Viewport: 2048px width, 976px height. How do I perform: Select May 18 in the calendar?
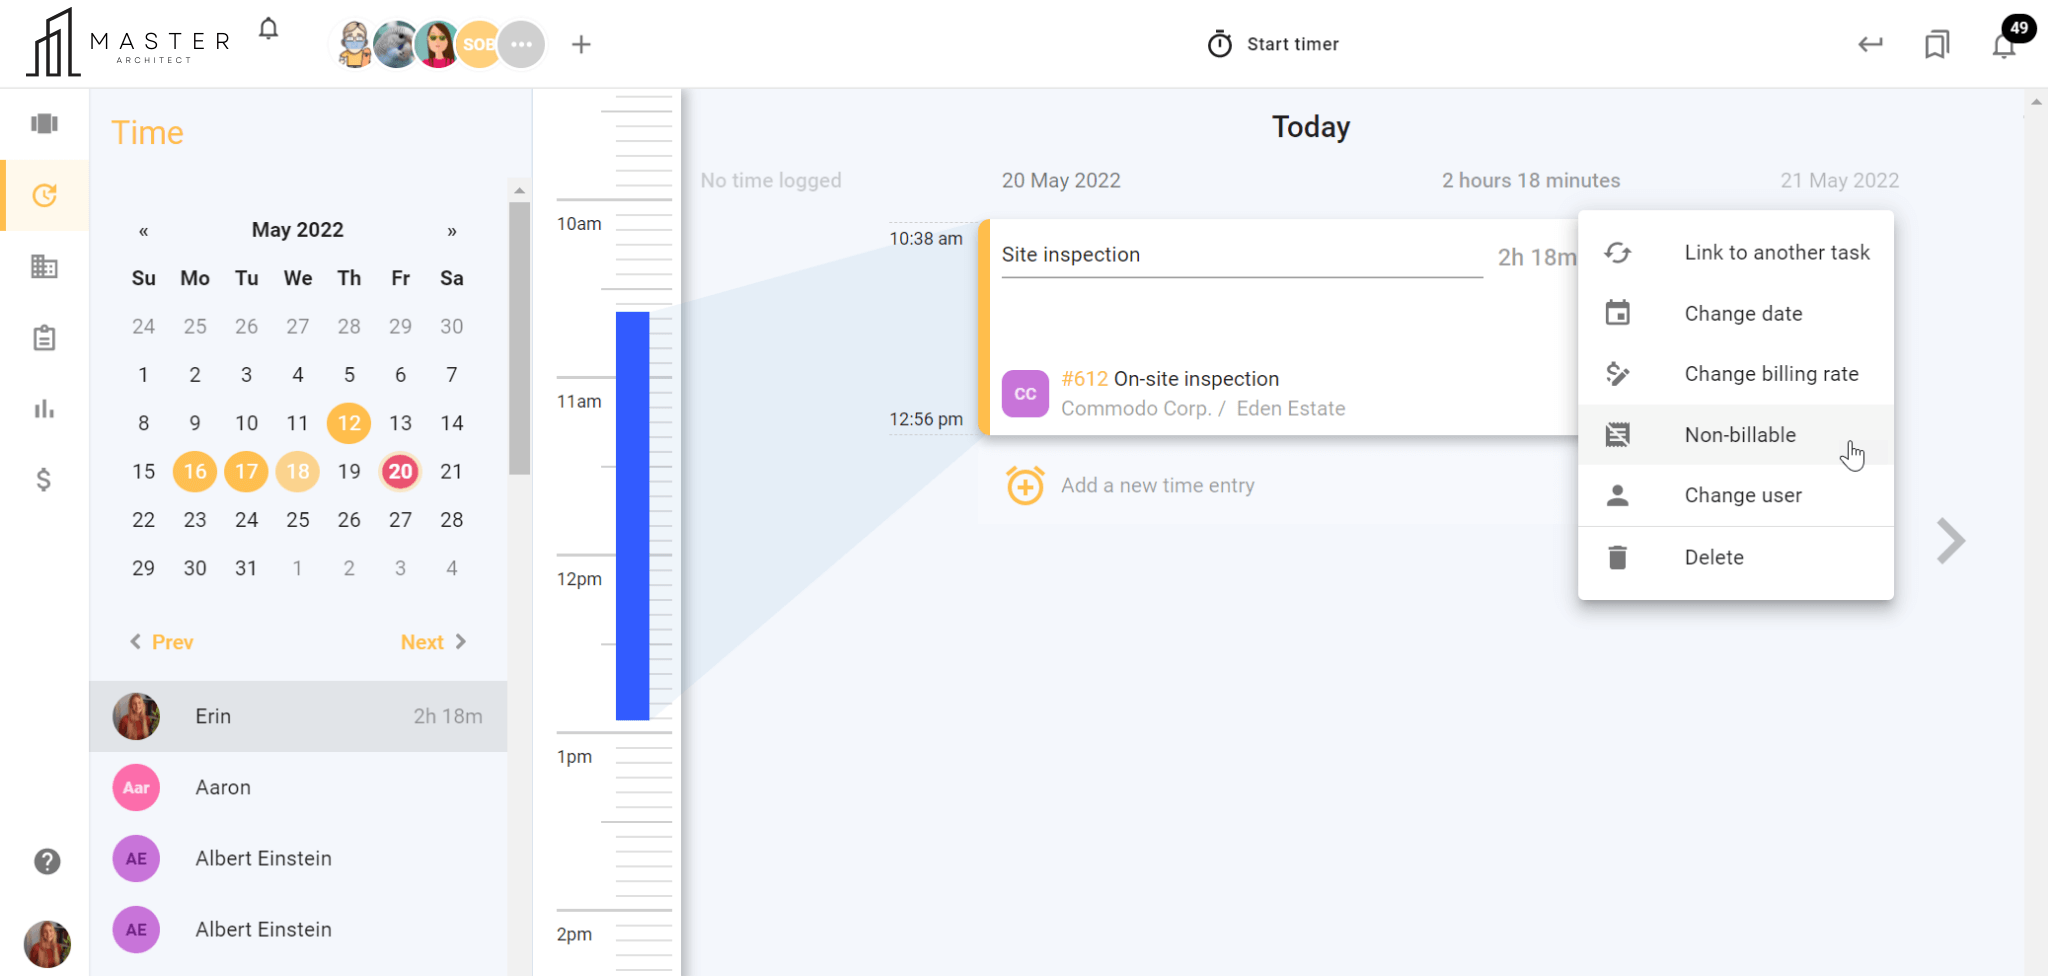point(298,471)
